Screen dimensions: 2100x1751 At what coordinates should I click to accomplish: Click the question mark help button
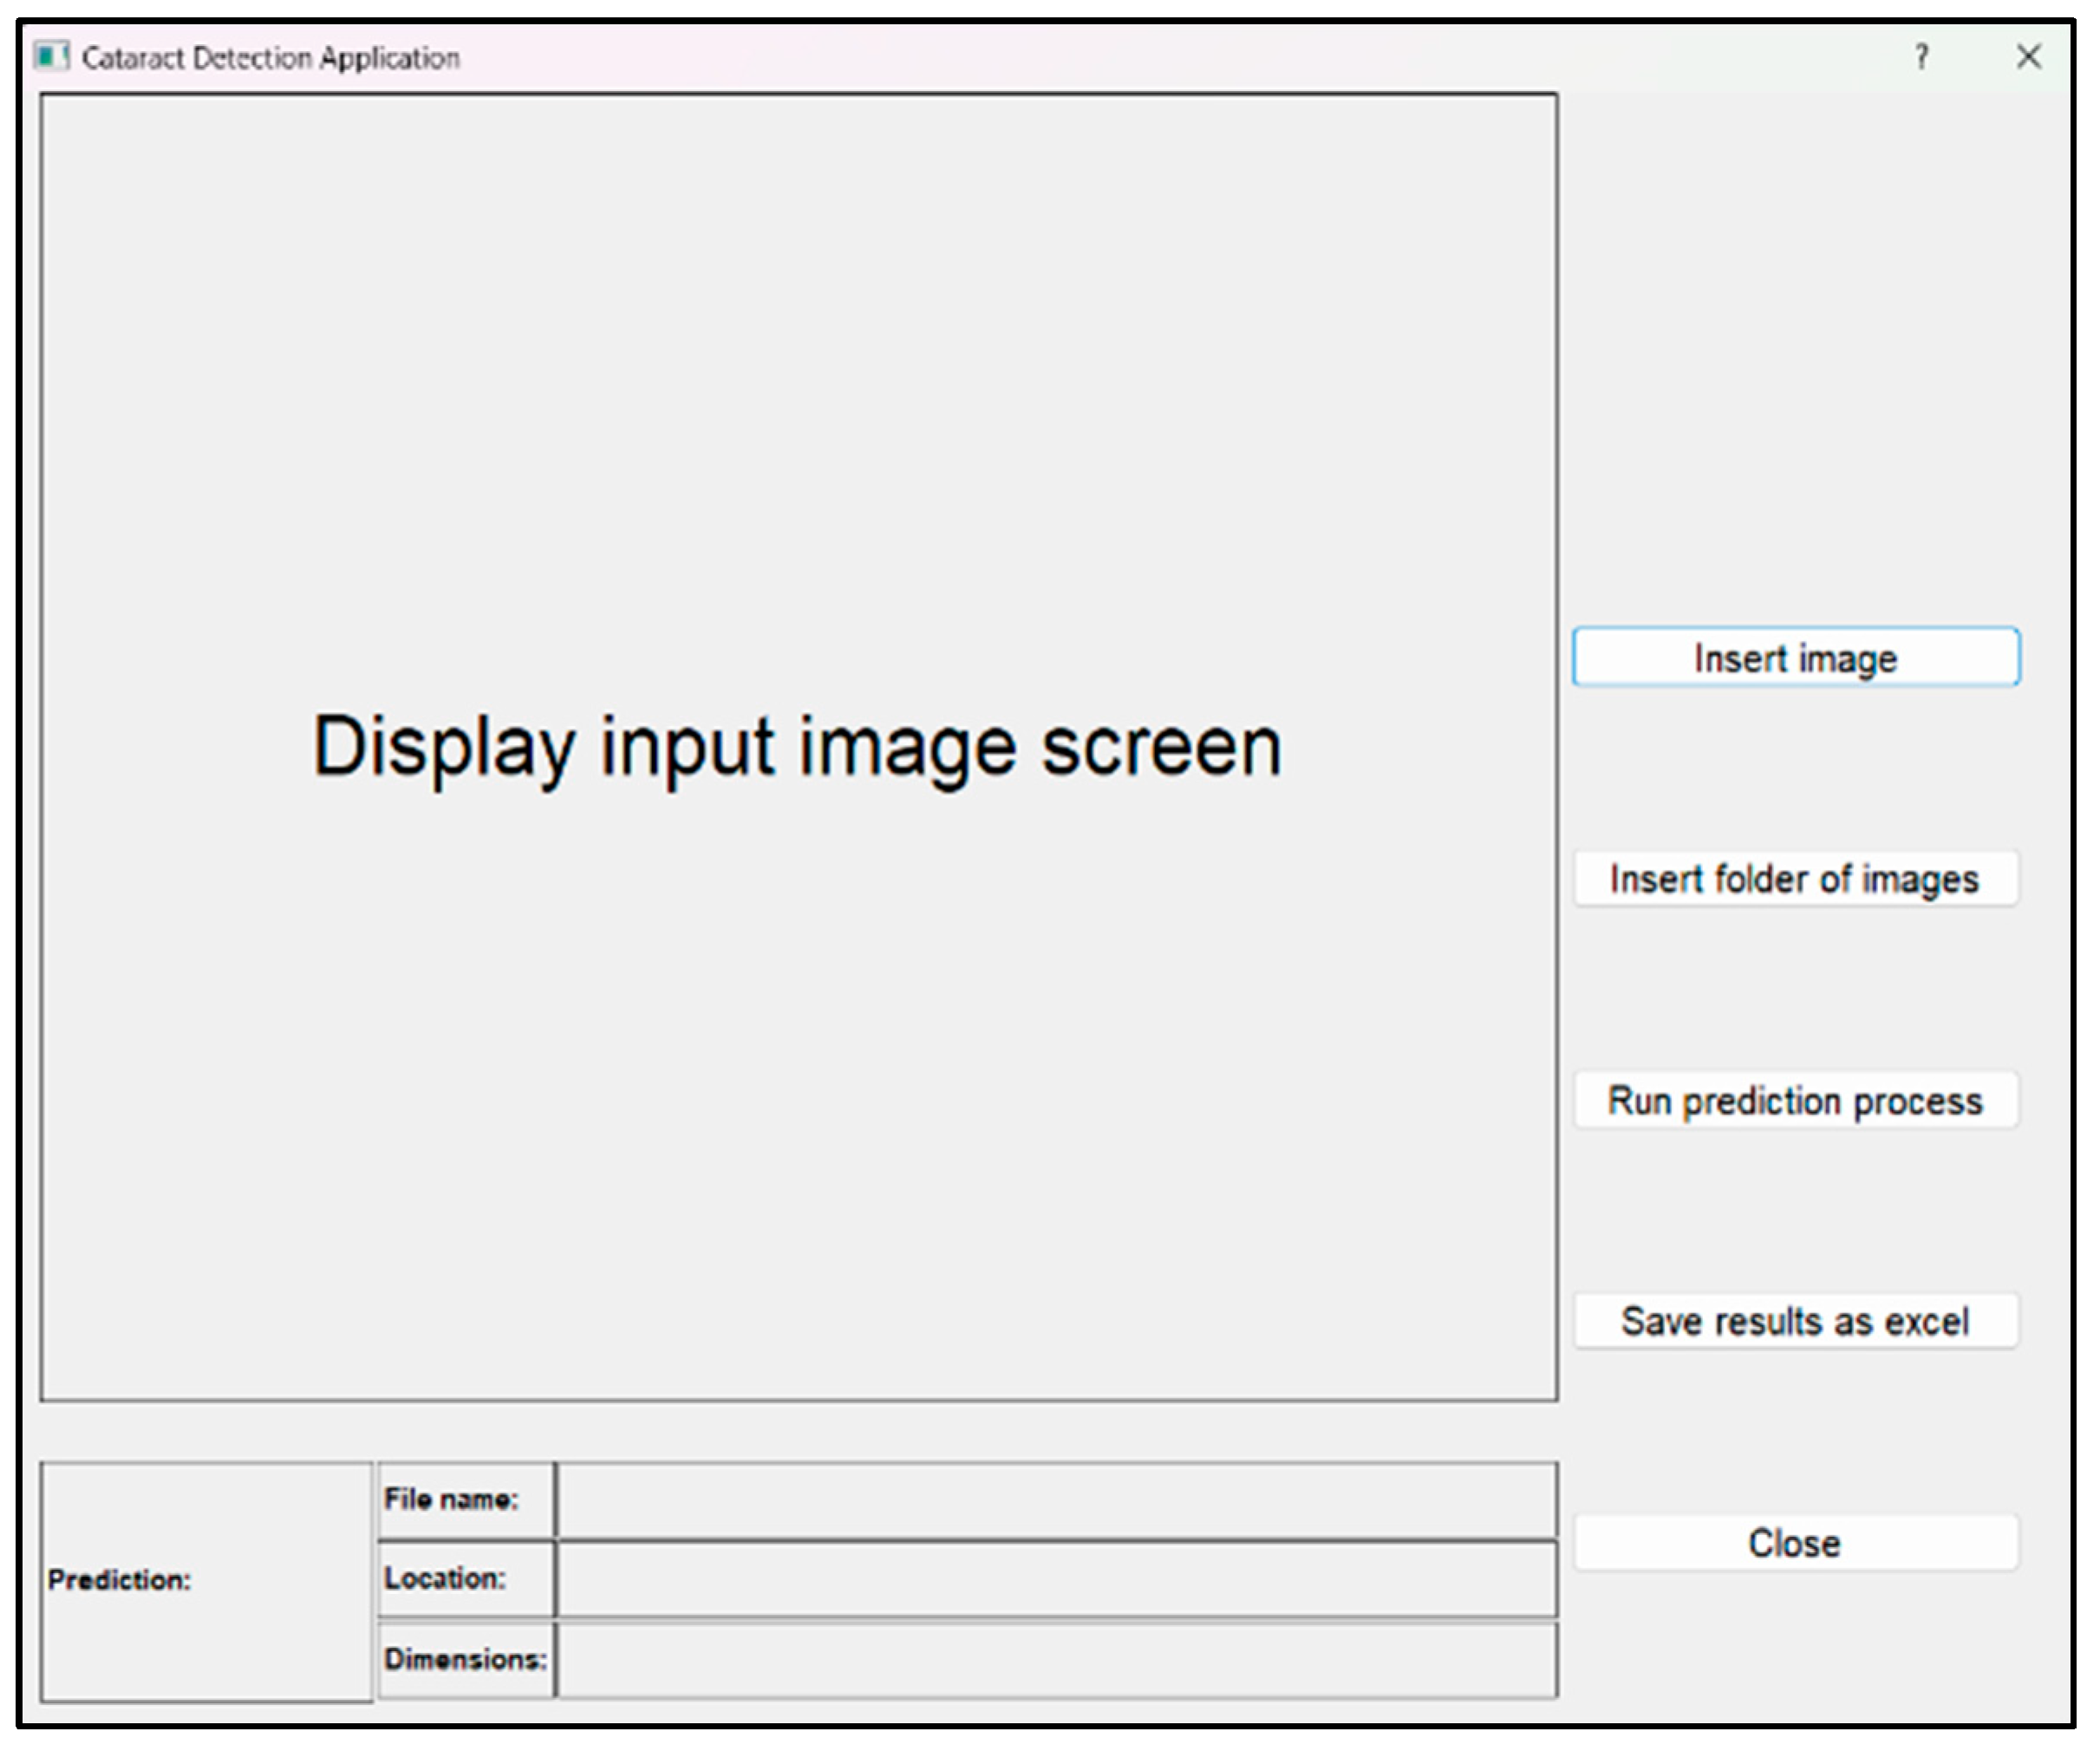(x=1921, y=57)
